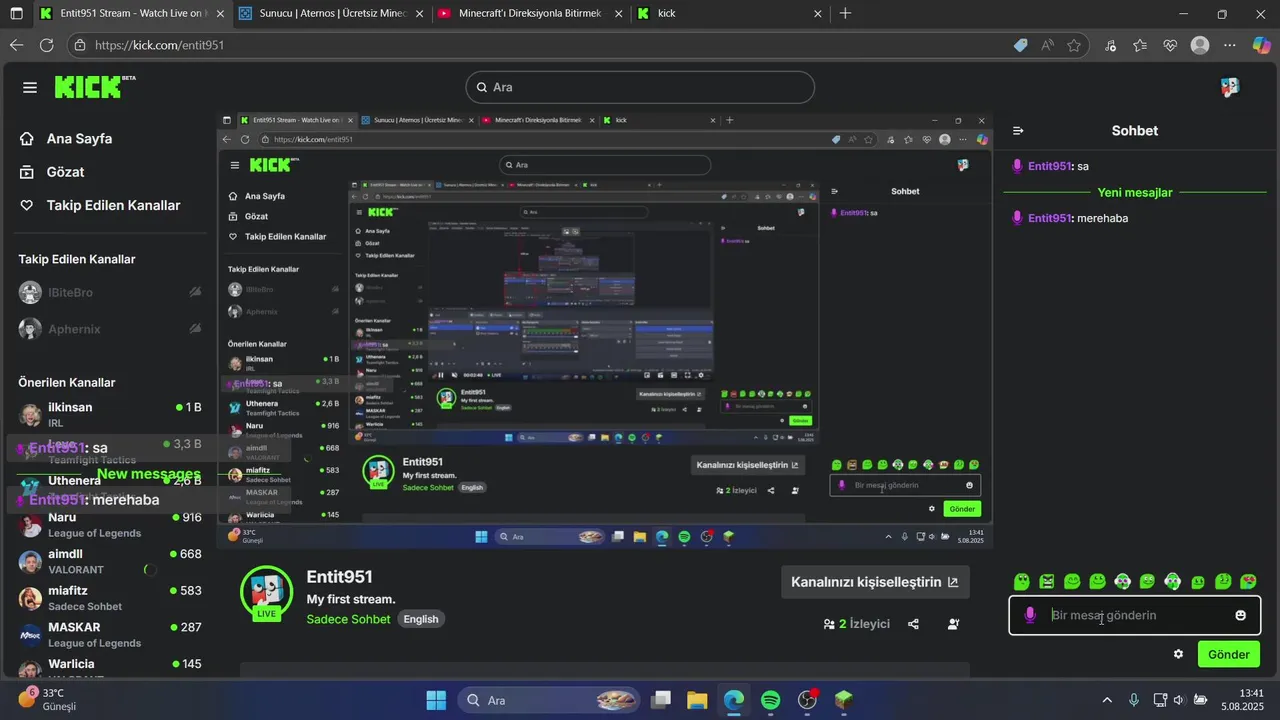Open tab actions menu at window top-left
Image resolution: width=1280 pixels, height=720 pixels.
point(14,14)
